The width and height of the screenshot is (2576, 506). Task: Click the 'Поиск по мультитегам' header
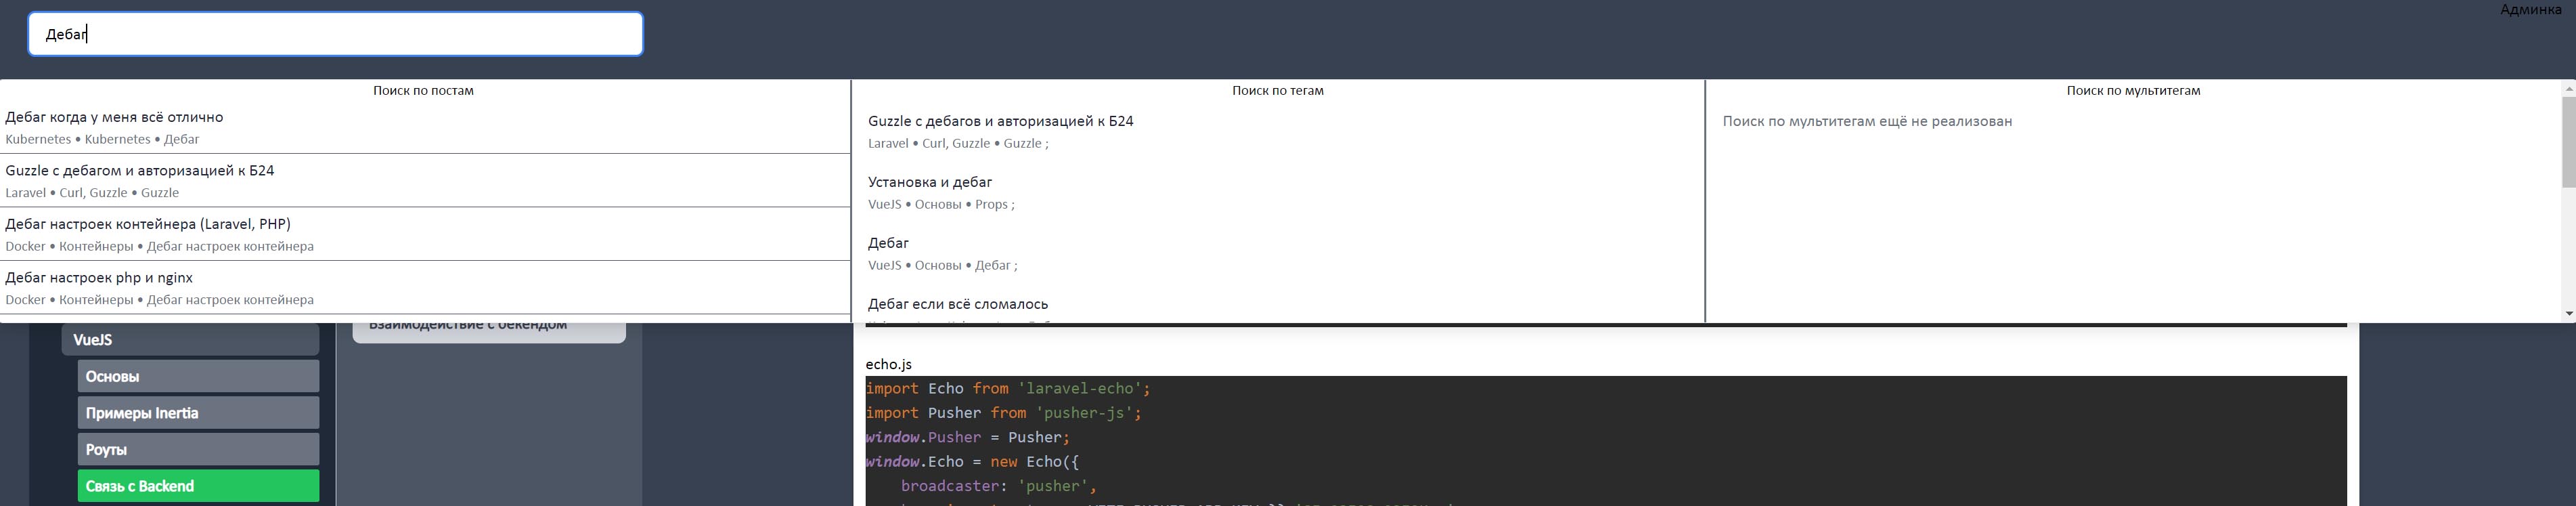coord(2134,91)
